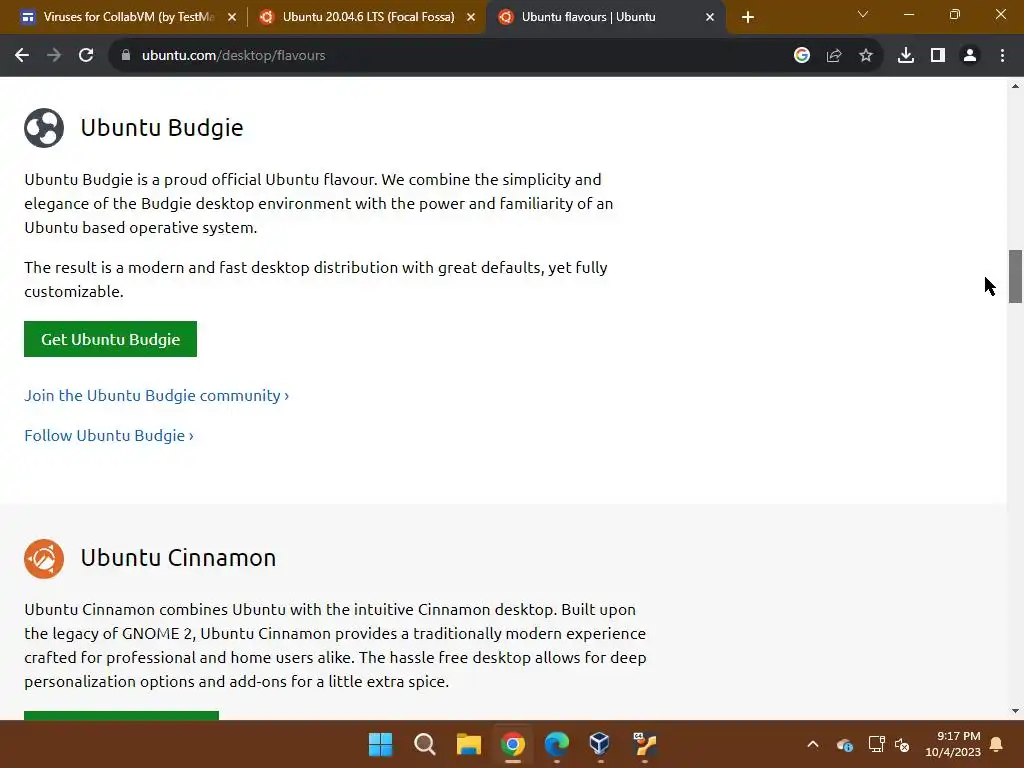Screen dimensions: 1024x768
Task: Toggle the Chrome side panel
Action: click(x=938, y=56)
